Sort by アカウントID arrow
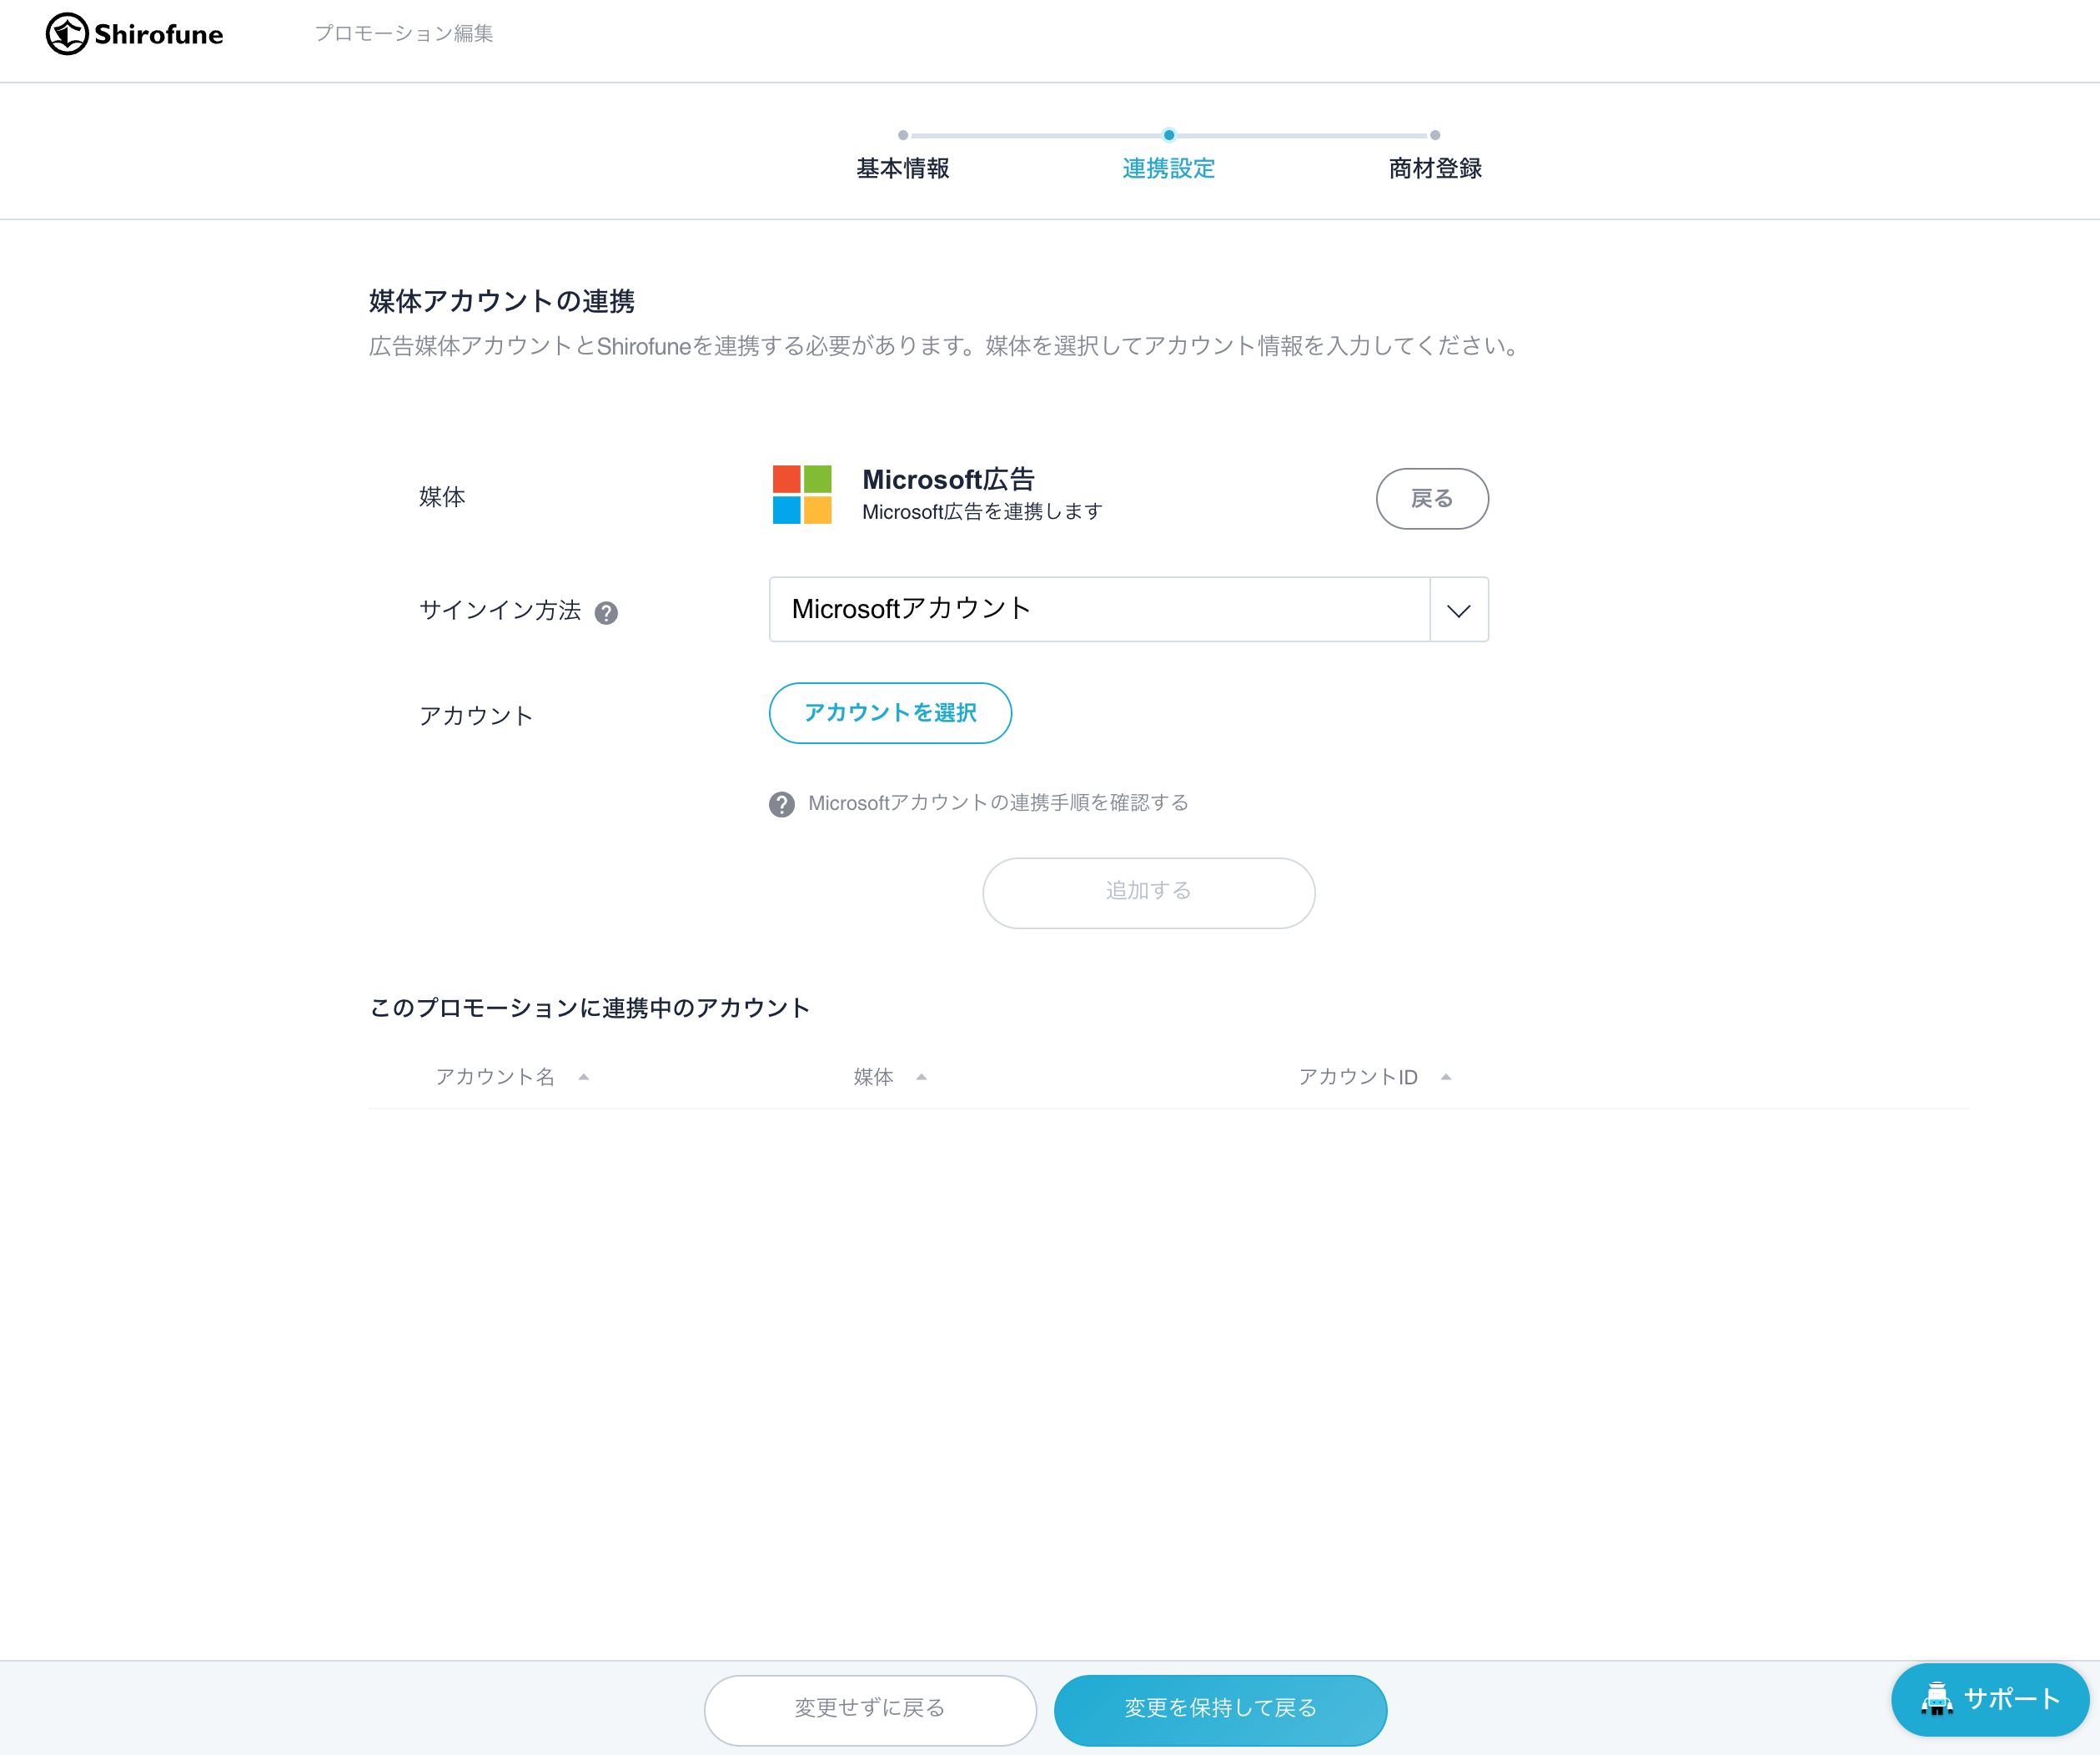 [x=1446, y=1077]
